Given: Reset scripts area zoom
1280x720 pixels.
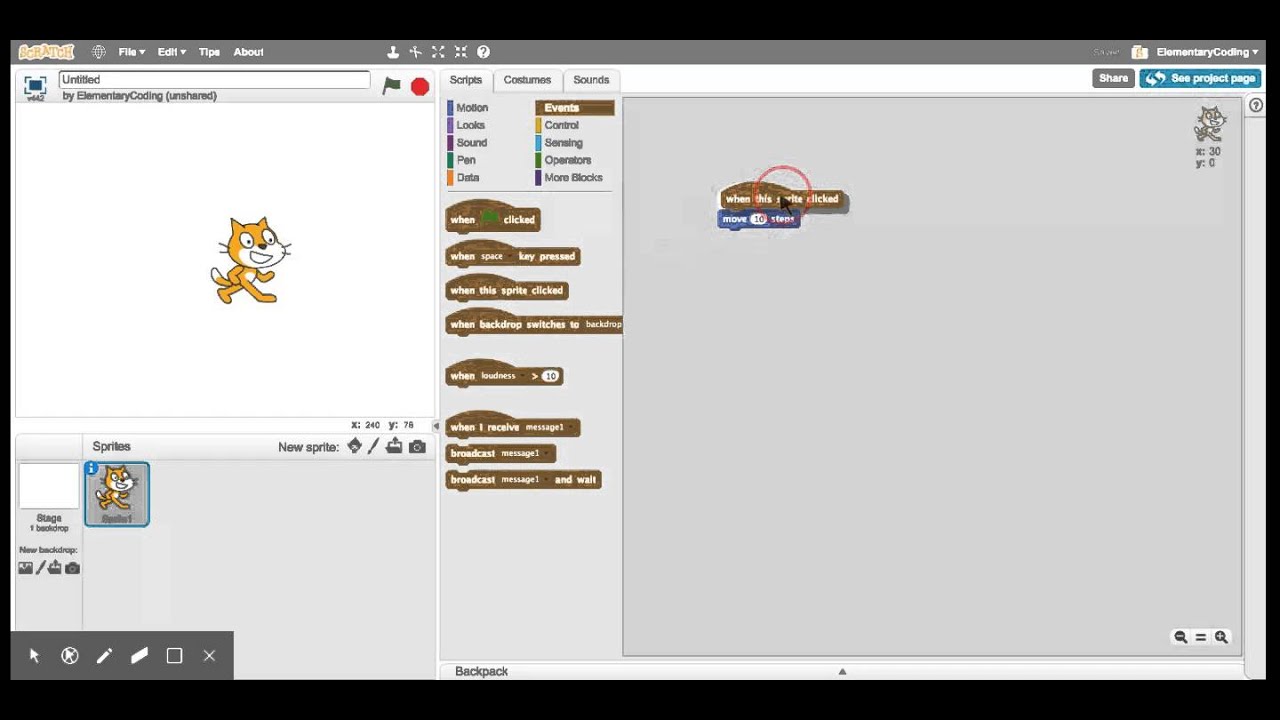Looking at the screenshot, I should tap(1201, 637).
